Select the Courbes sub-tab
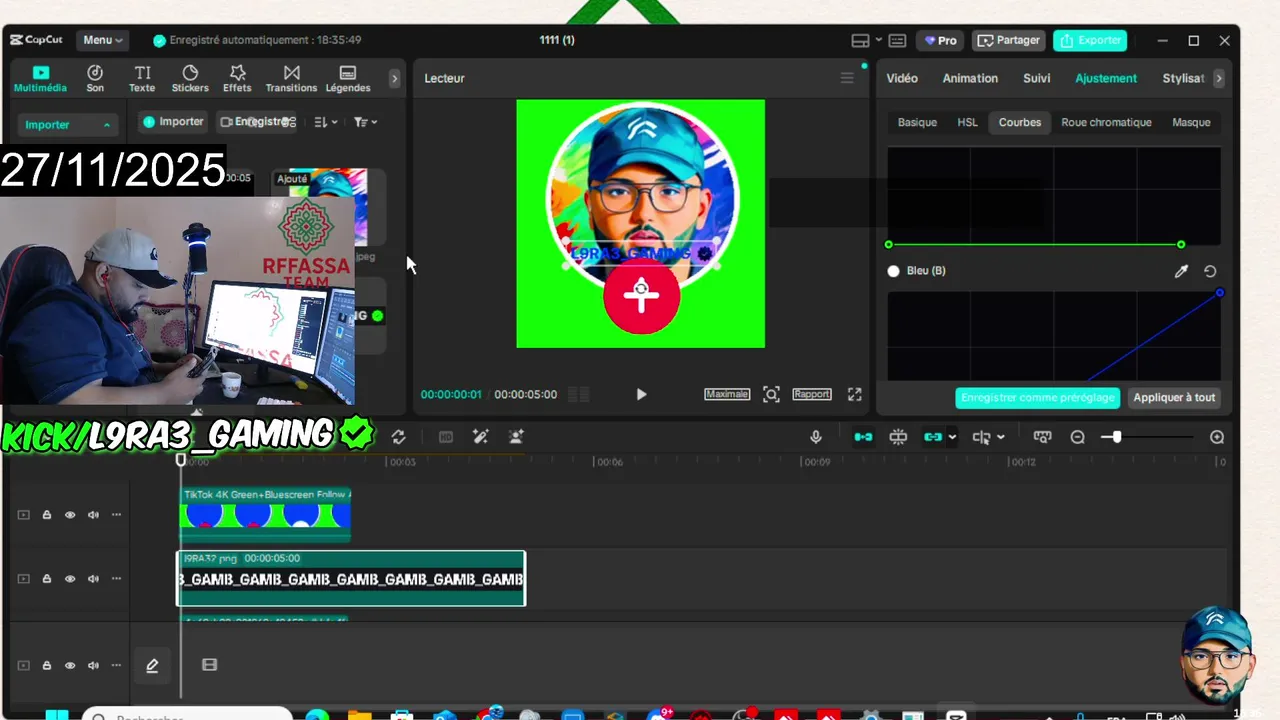Viewport: 1280px width, 720px height. [1020, 122]
